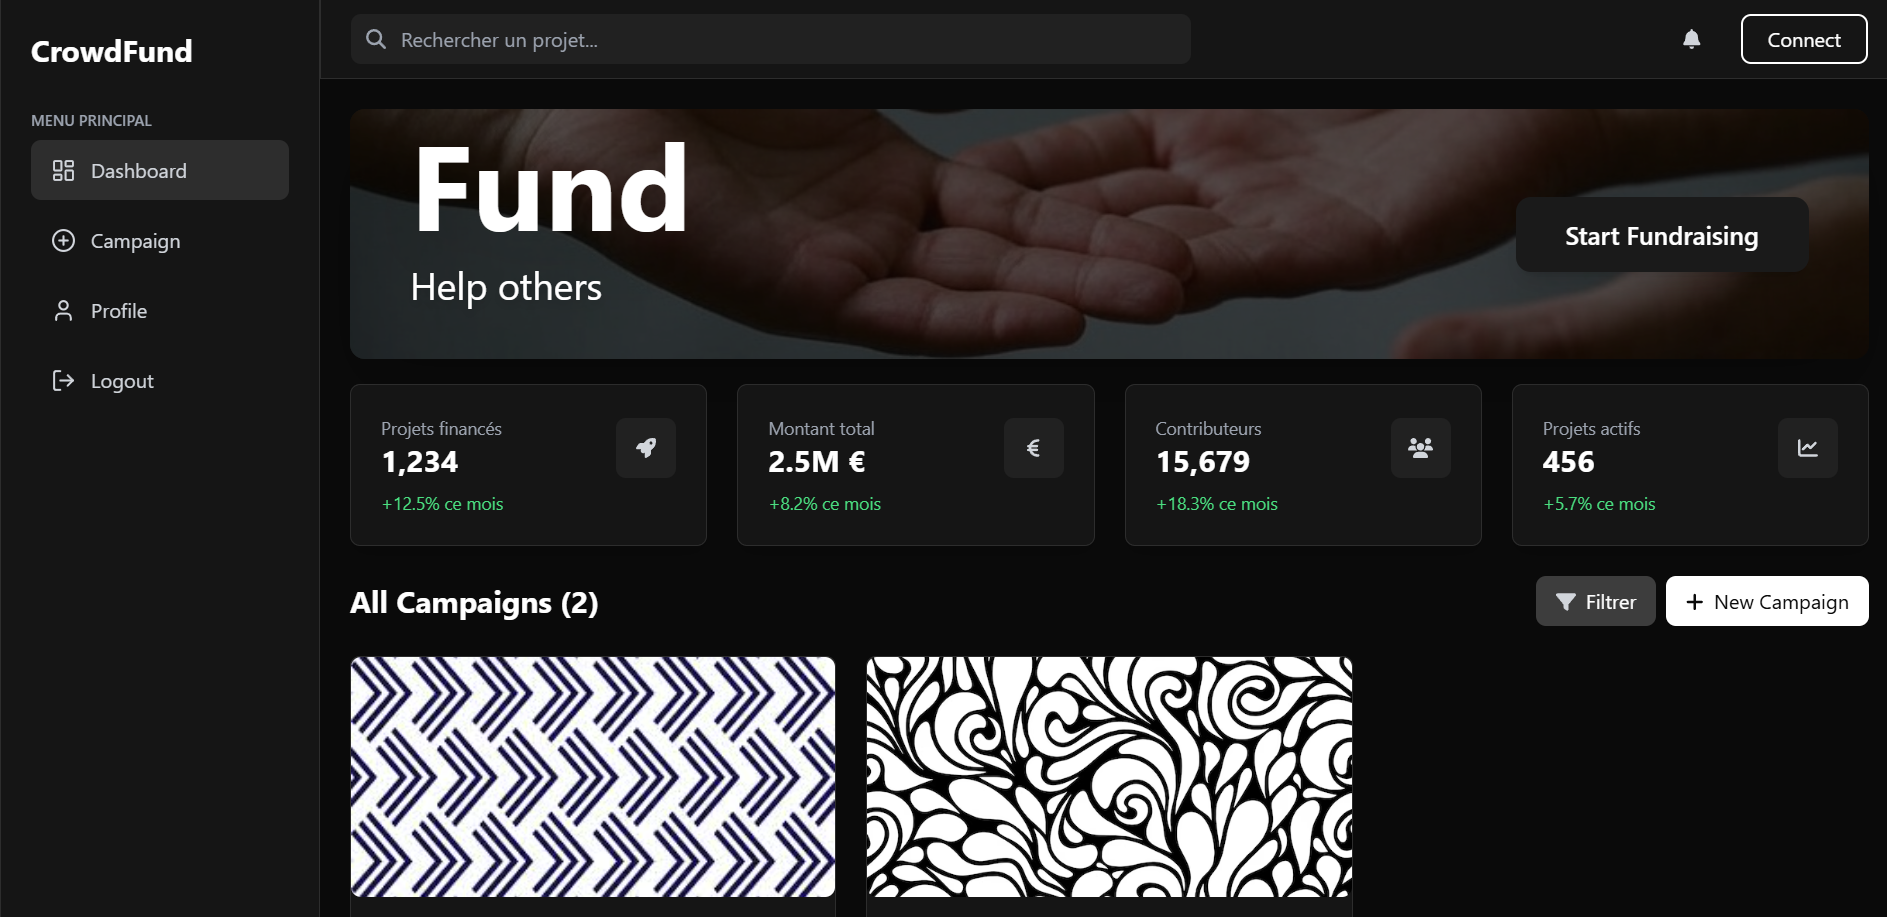Open the Campaign menu item
Image resolution: width=1887 pixels, height=917 pixels.
pos(160,241)
